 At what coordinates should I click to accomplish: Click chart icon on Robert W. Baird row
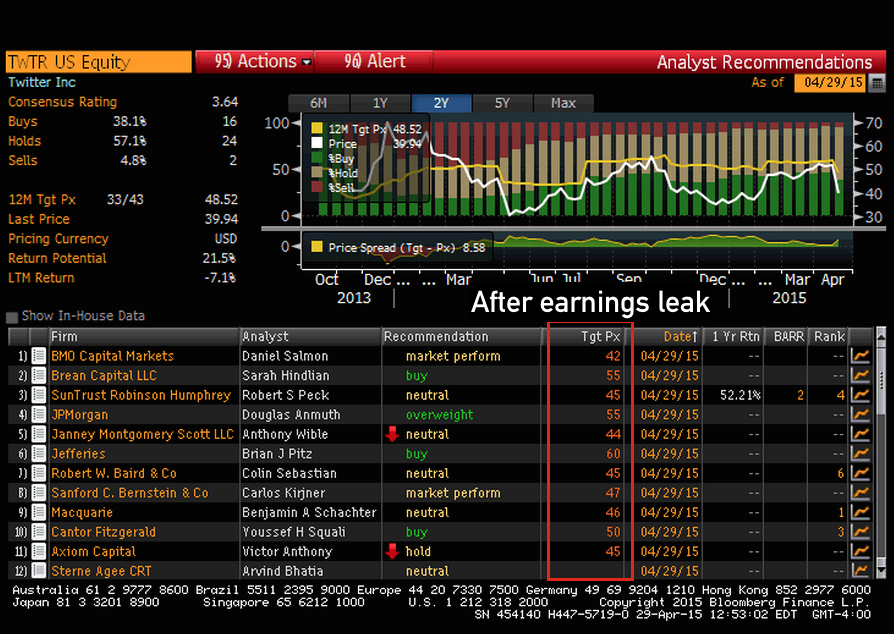point(860,473)
